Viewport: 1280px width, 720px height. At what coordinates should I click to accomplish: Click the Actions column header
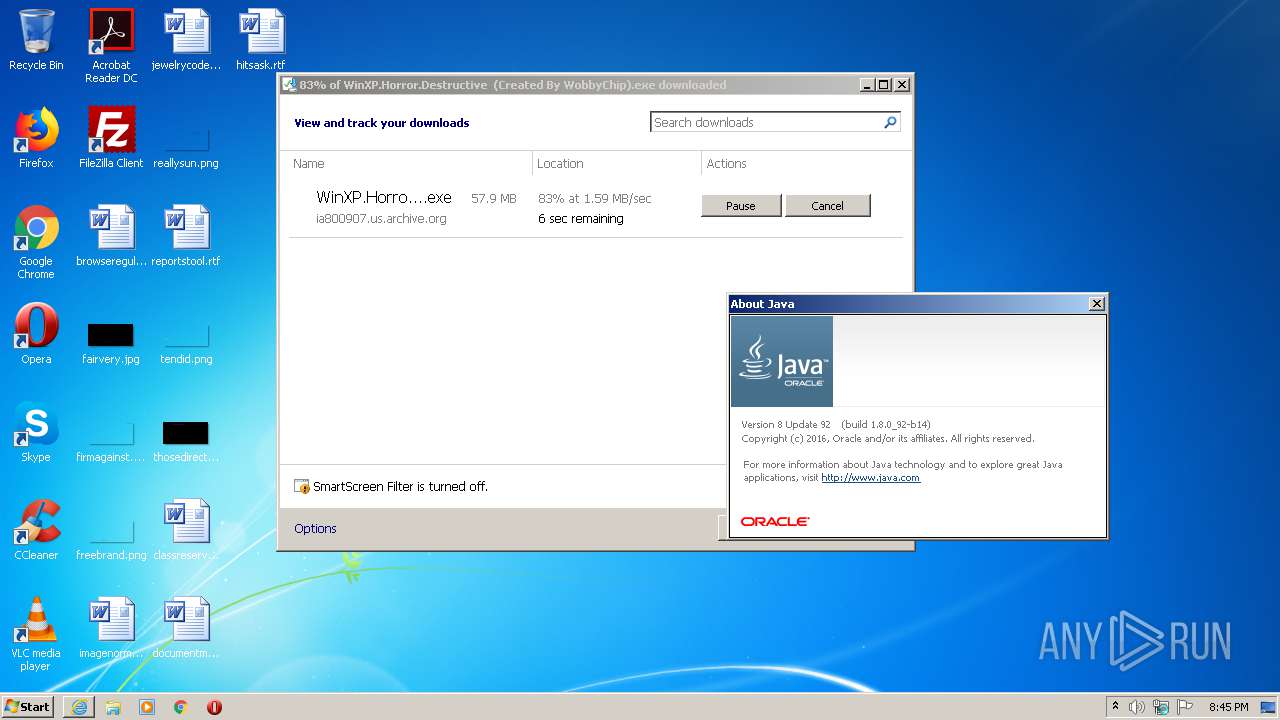click(x=726, y=163)
